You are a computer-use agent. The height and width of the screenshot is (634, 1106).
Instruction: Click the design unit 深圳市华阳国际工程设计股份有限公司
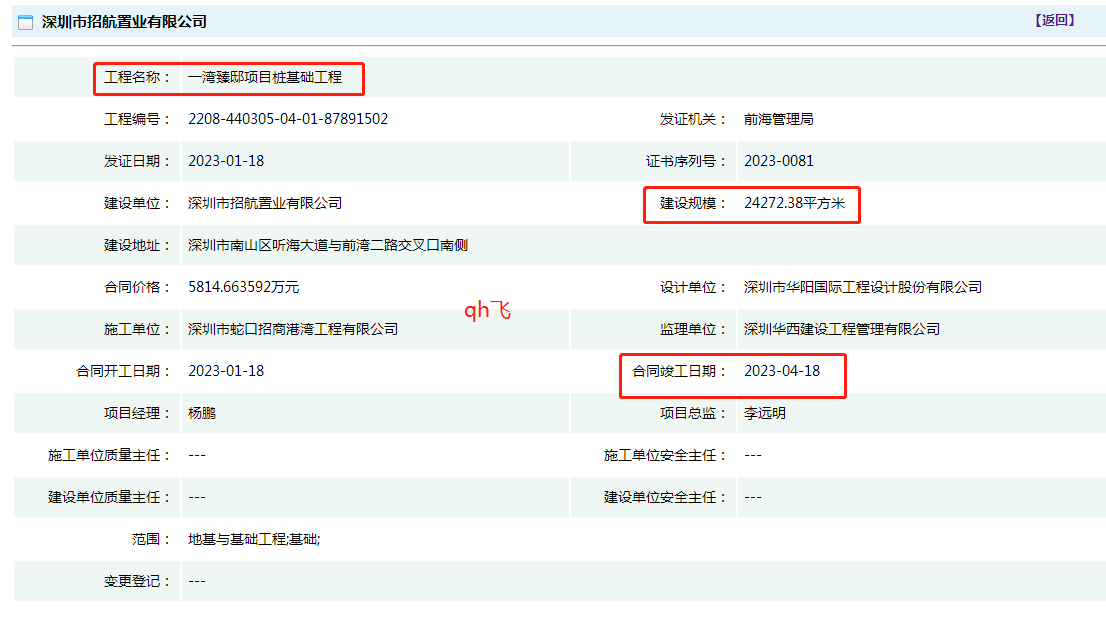[x=862, y=287]
